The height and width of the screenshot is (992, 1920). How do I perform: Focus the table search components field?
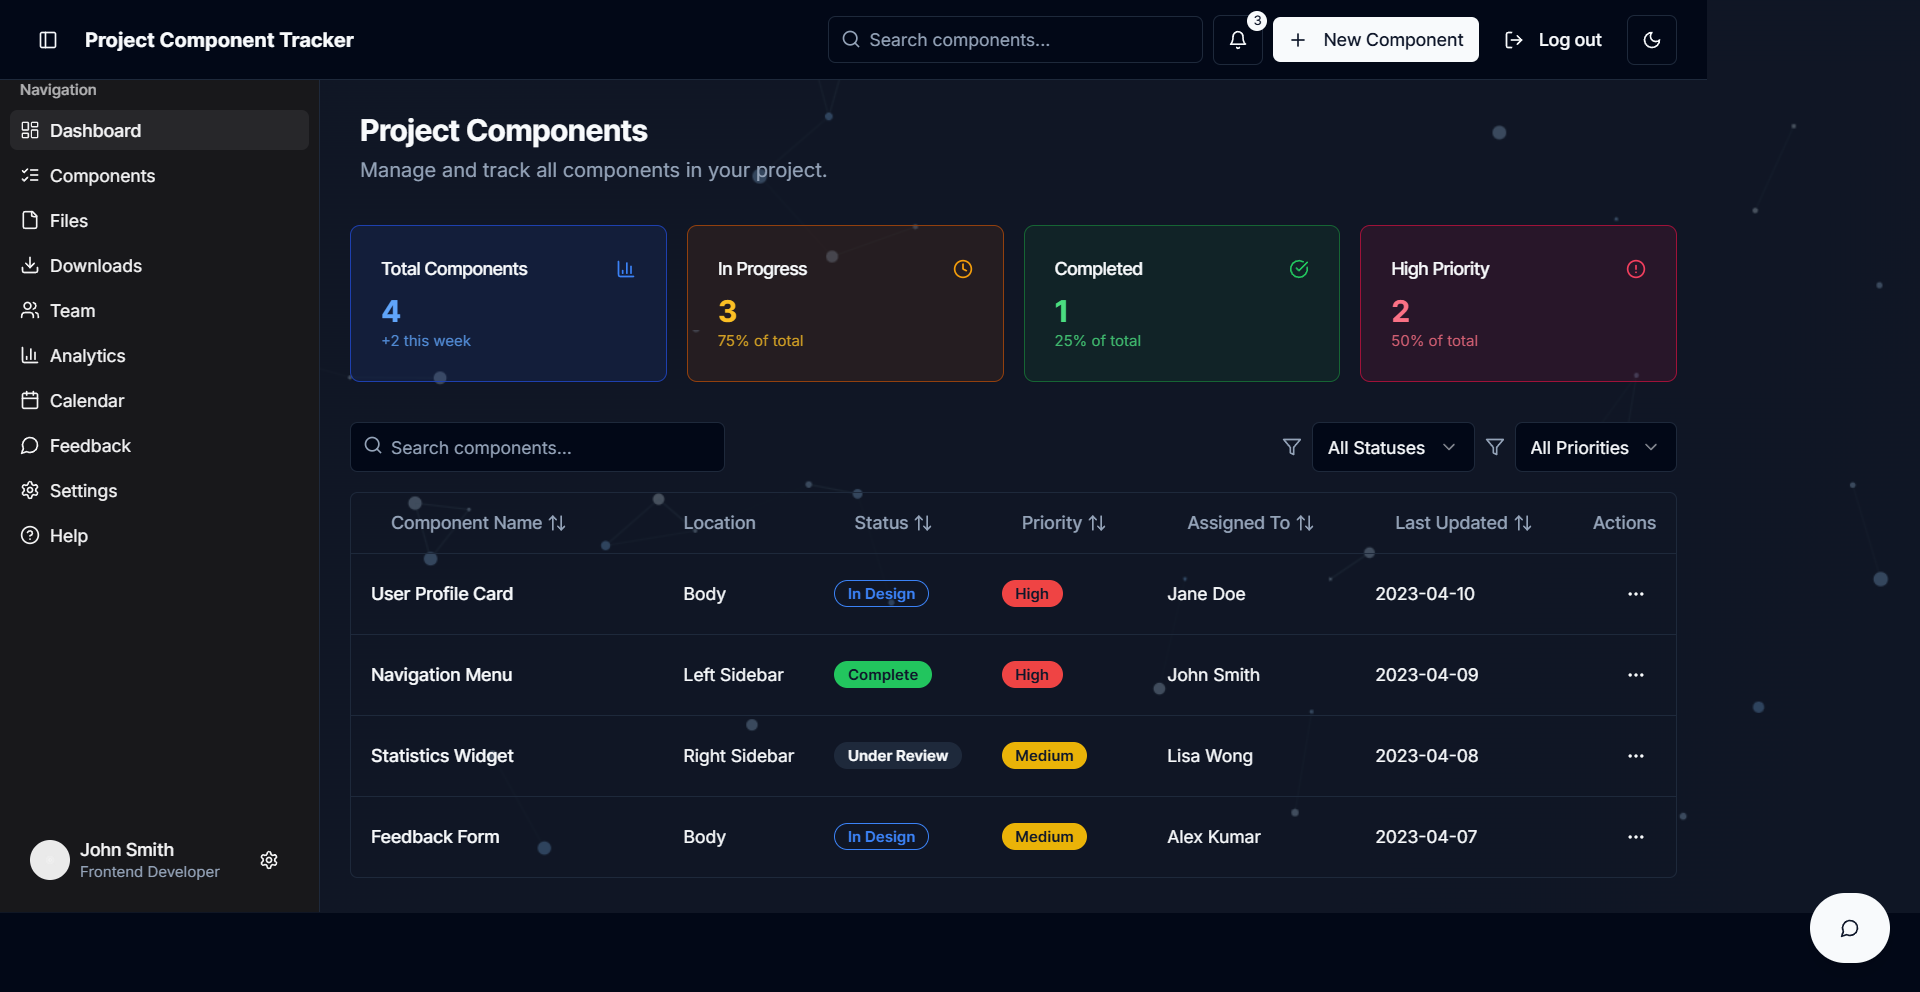(537, 447)
